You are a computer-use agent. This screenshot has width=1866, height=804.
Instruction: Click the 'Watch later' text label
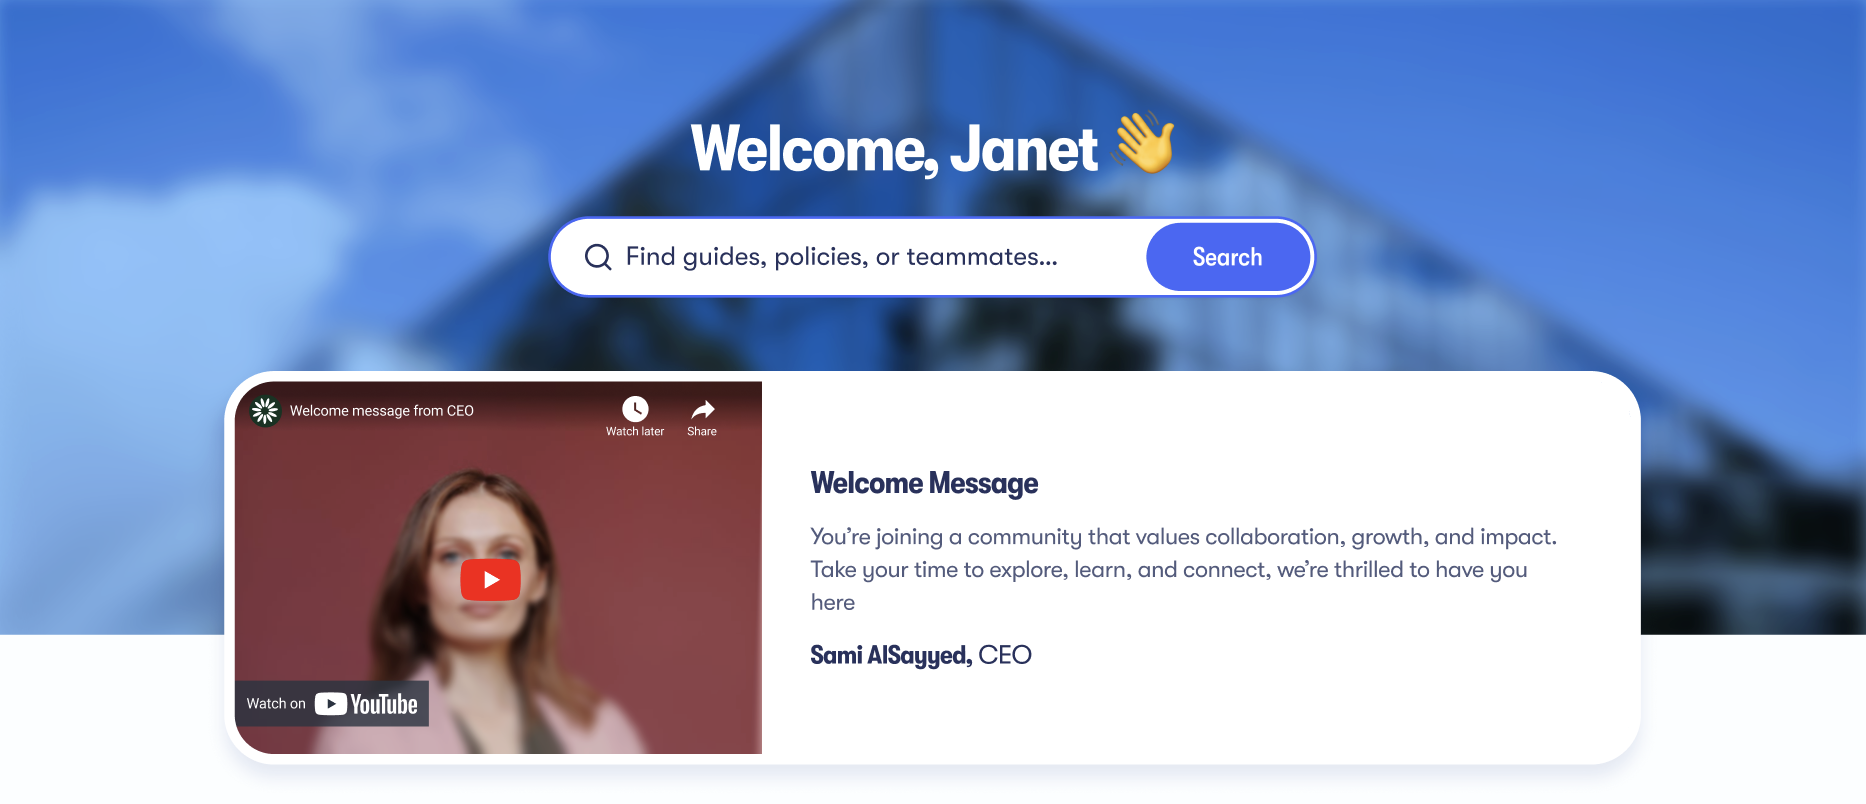pos(635,432)
